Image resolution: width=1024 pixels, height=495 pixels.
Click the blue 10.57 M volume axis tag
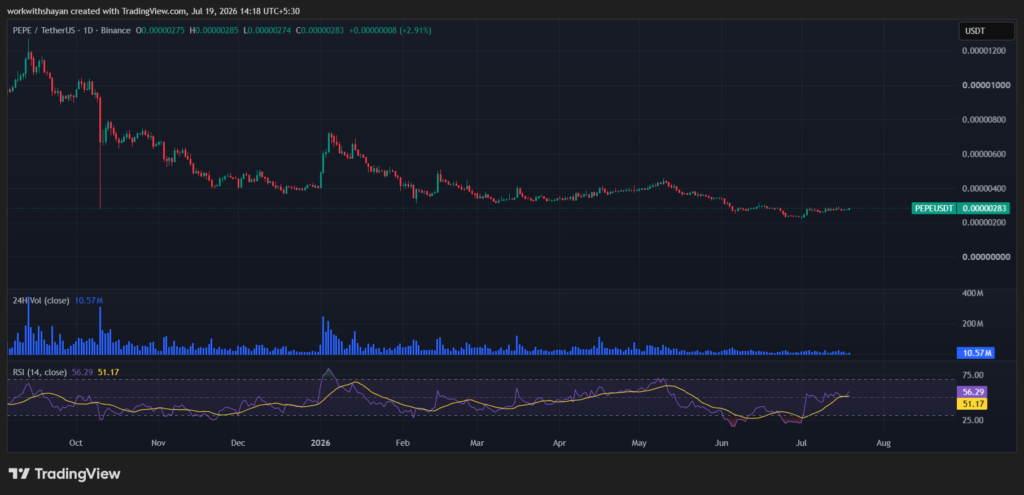click(976, 353)
